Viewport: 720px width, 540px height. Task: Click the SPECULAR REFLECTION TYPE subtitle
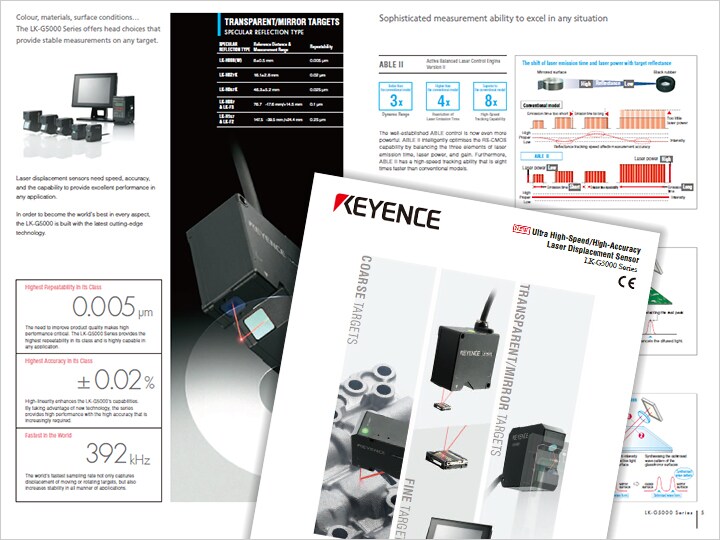264,32
